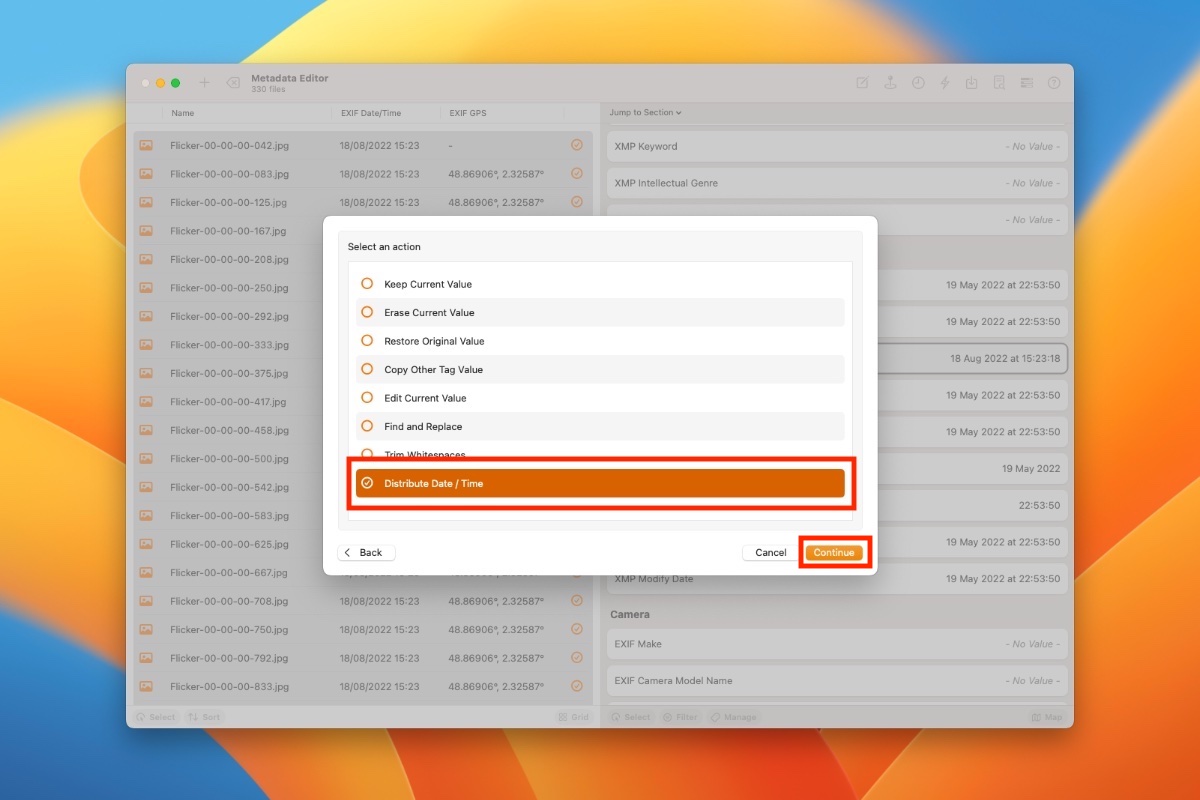Click Select under the file list
The image size is (1200, 800).
click(x=156, y=717)
